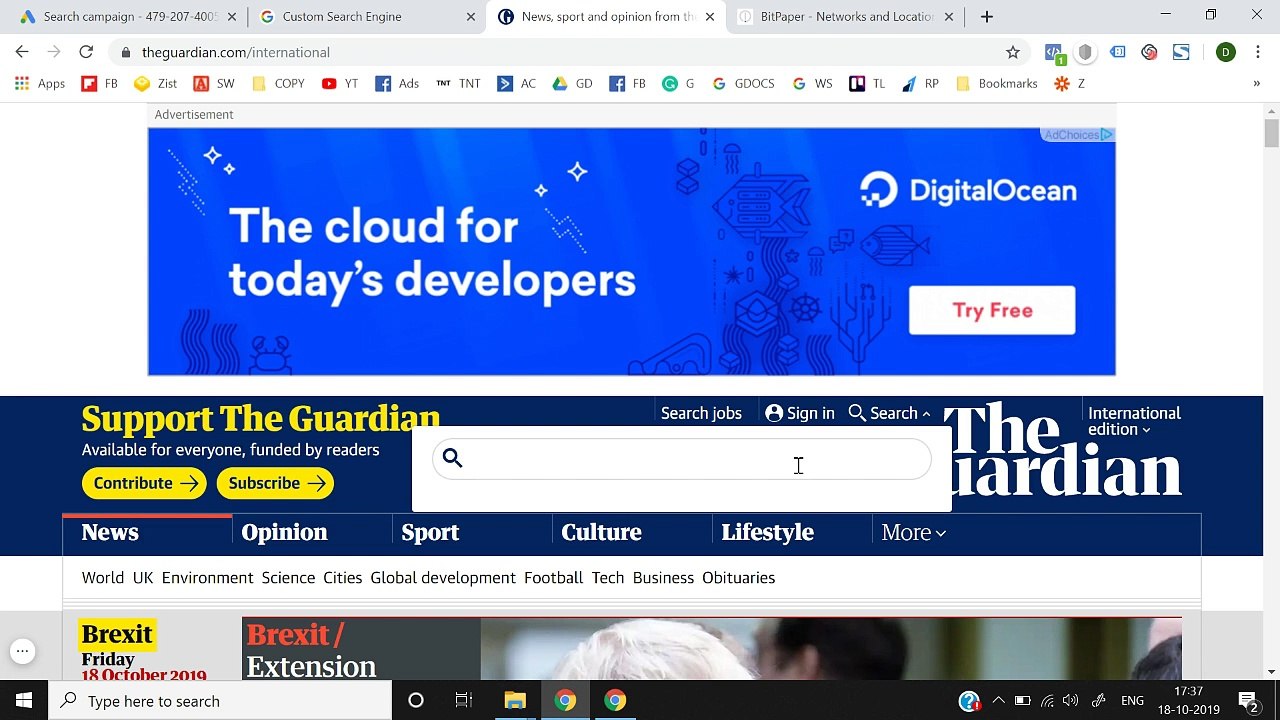Open the code extension with badge 1
Viewport: 1280px width, 720px height.
(x=1054, y=53)
